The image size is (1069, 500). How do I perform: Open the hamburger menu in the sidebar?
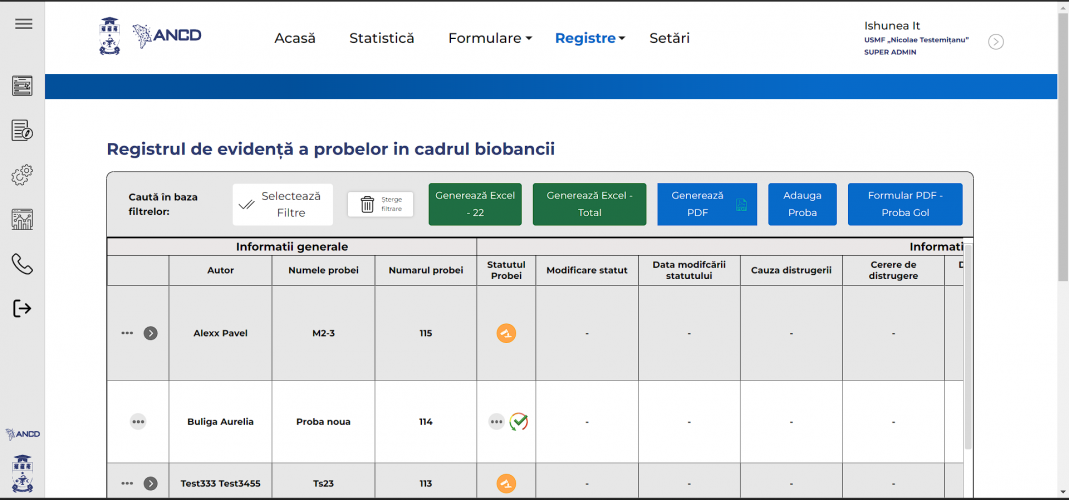pos(24,24)
